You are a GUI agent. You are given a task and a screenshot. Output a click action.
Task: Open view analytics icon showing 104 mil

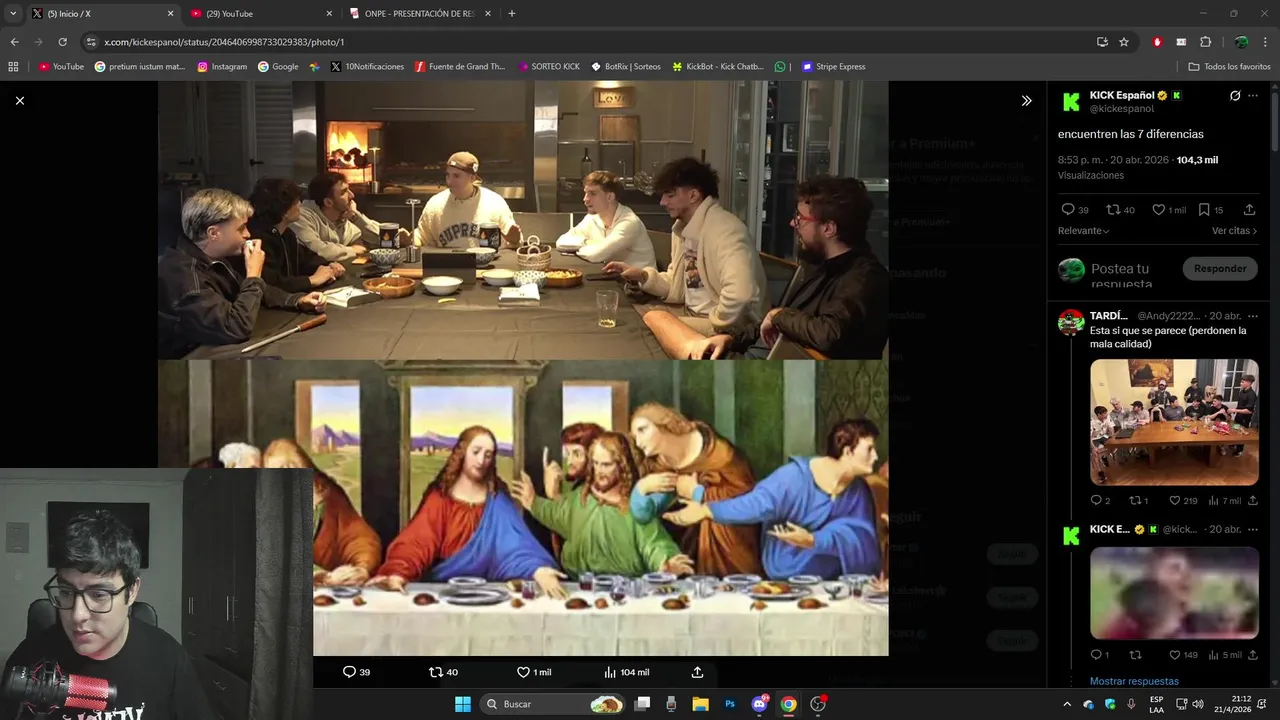pyautogui.click(x=610, y=672)
